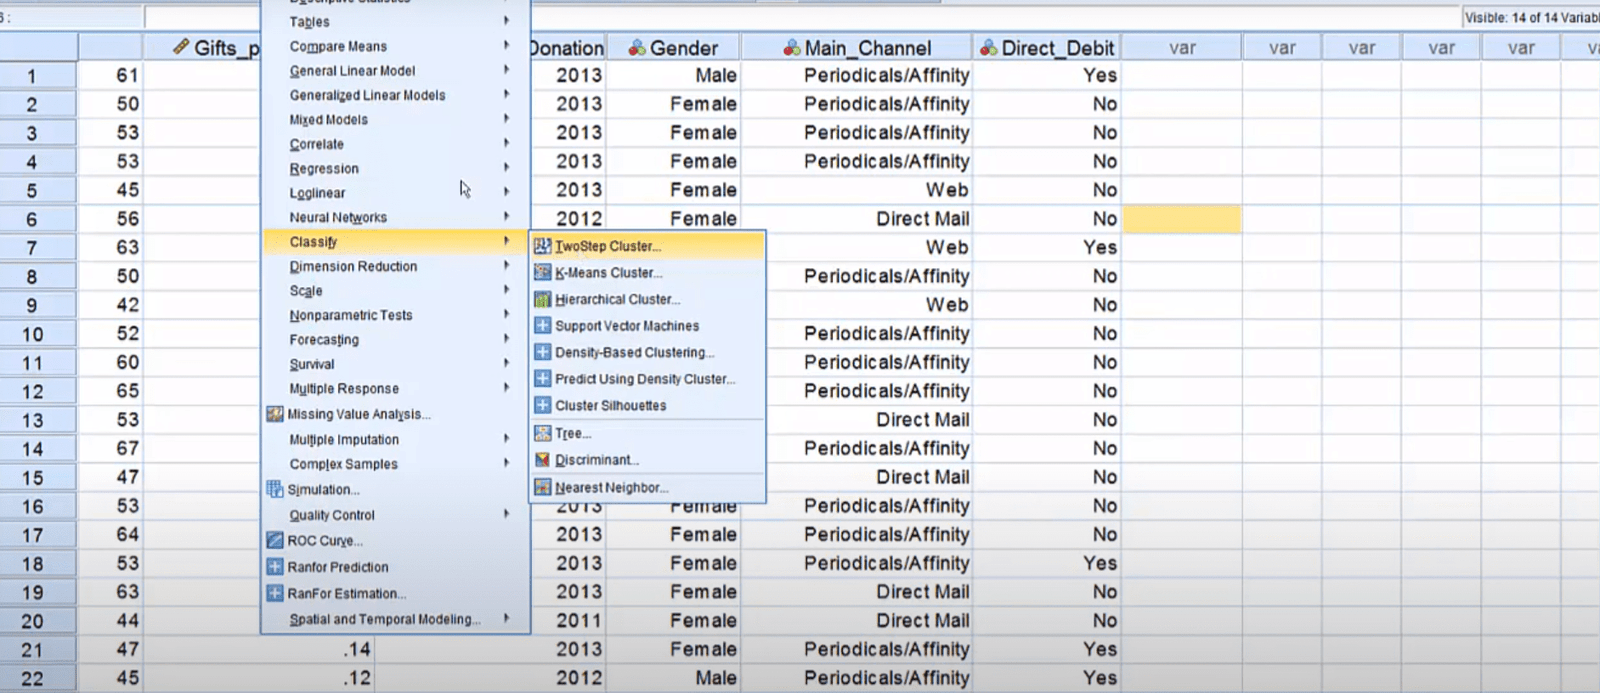
Task: Click the Support Vector Machines icon
Action: (x=542, y=325)
